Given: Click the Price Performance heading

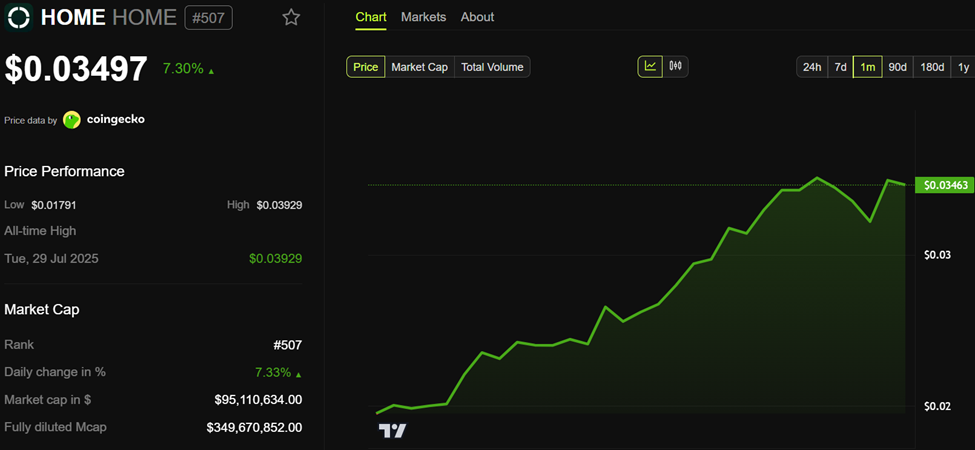Looking at the screenshot, I should (x=64, y=171).
